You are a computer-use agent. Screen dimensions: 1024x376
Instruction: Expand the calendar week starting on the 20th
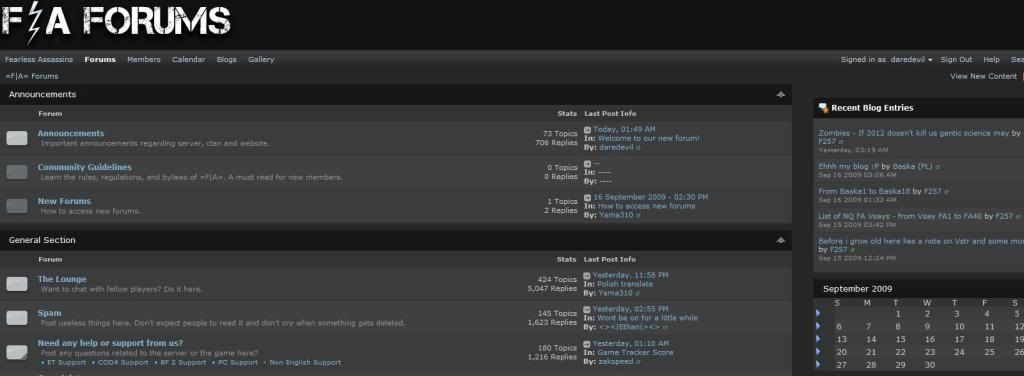pyautogui.click(x=818, y=351)
